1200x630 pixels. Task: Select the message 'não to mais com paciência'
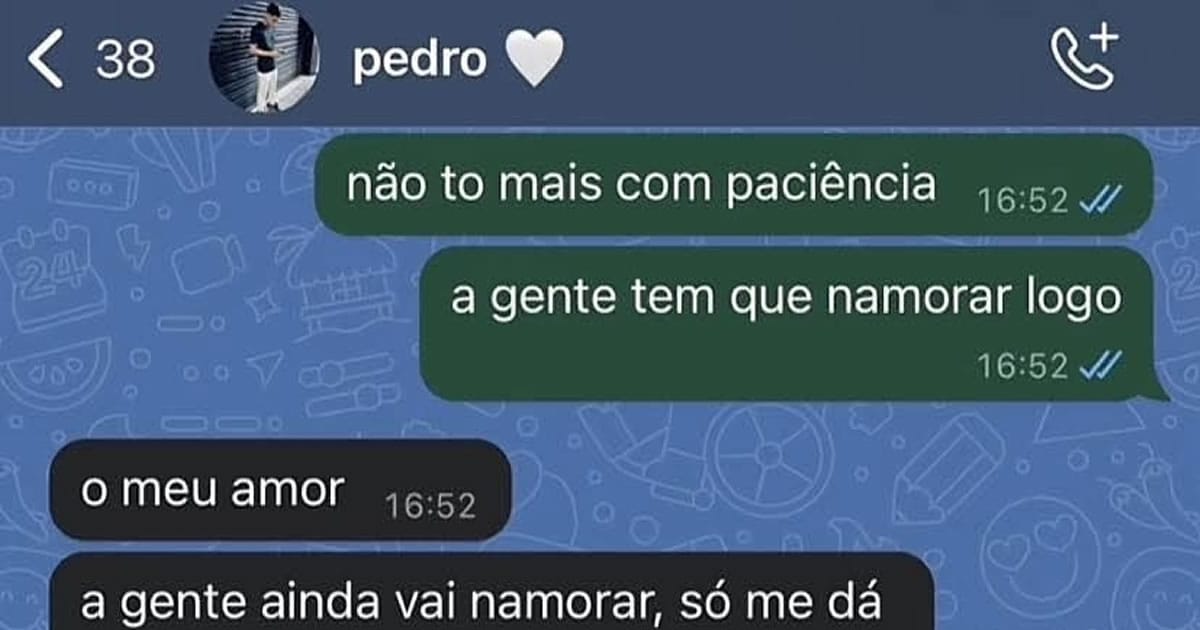[x=734, y=185]
